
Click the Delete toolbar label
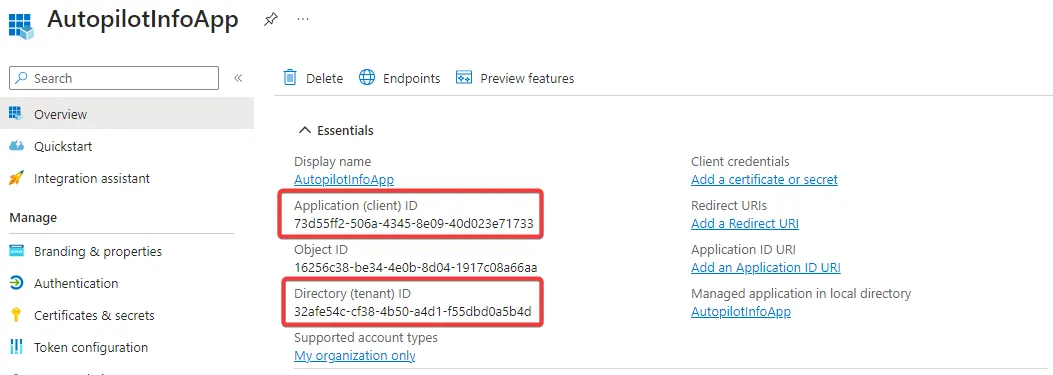click(x=324, y=79)
